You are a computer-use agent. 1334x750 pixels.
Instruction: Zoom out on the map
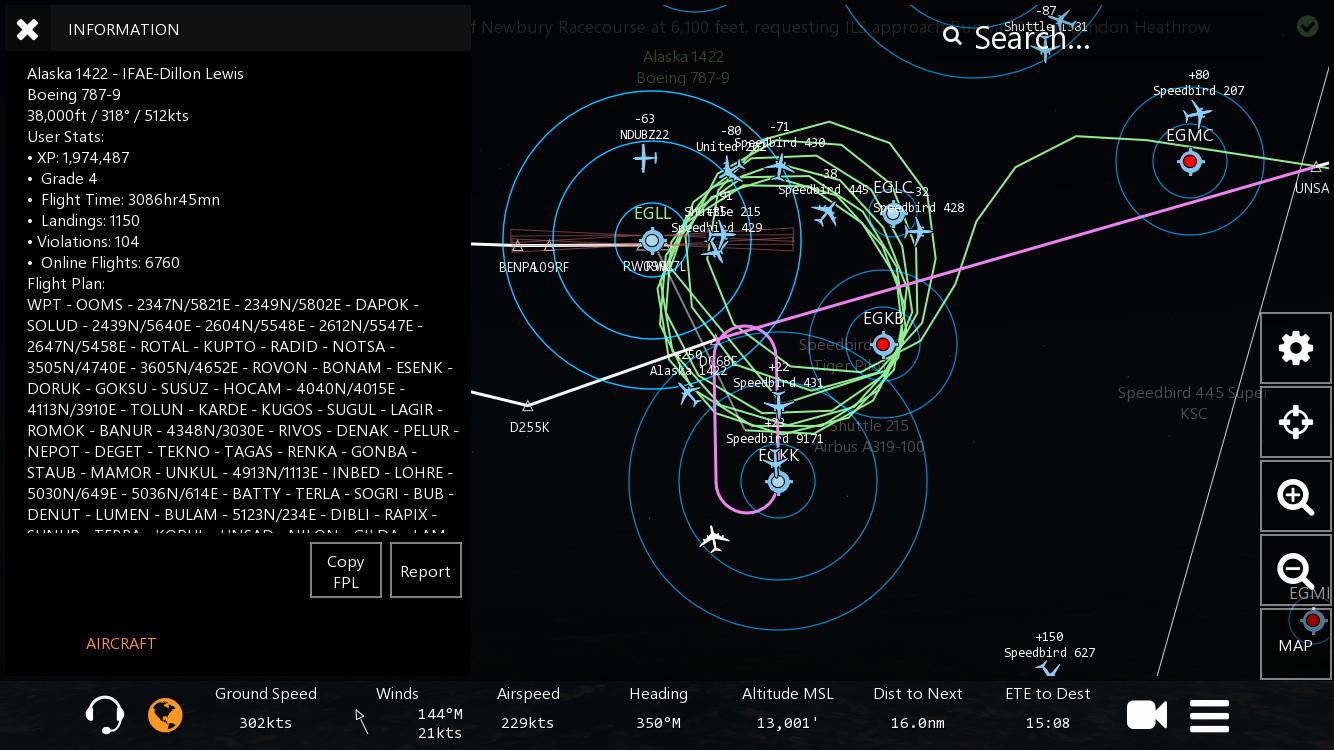(x=1296, y=570)
